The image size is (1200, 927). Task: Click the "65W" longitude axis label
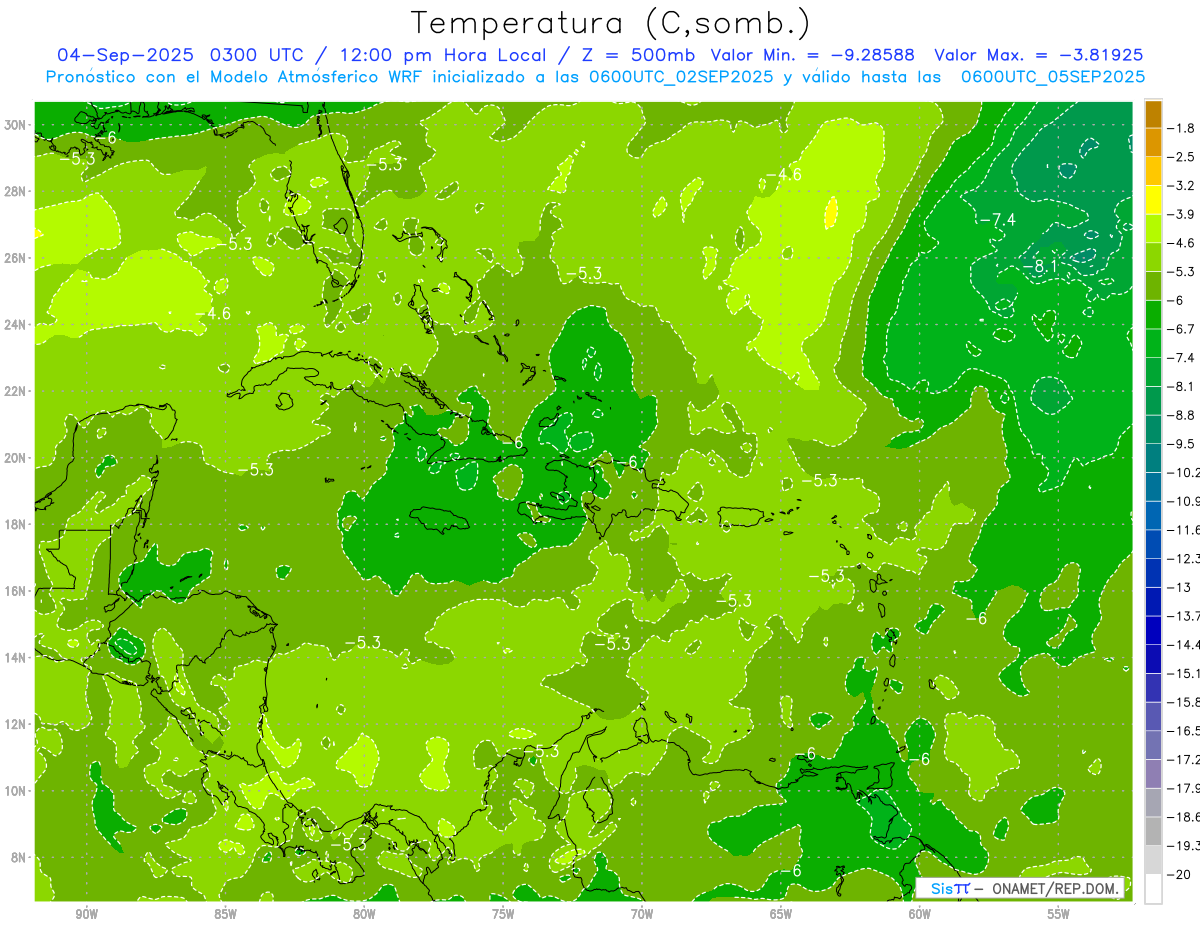point(781,914)
